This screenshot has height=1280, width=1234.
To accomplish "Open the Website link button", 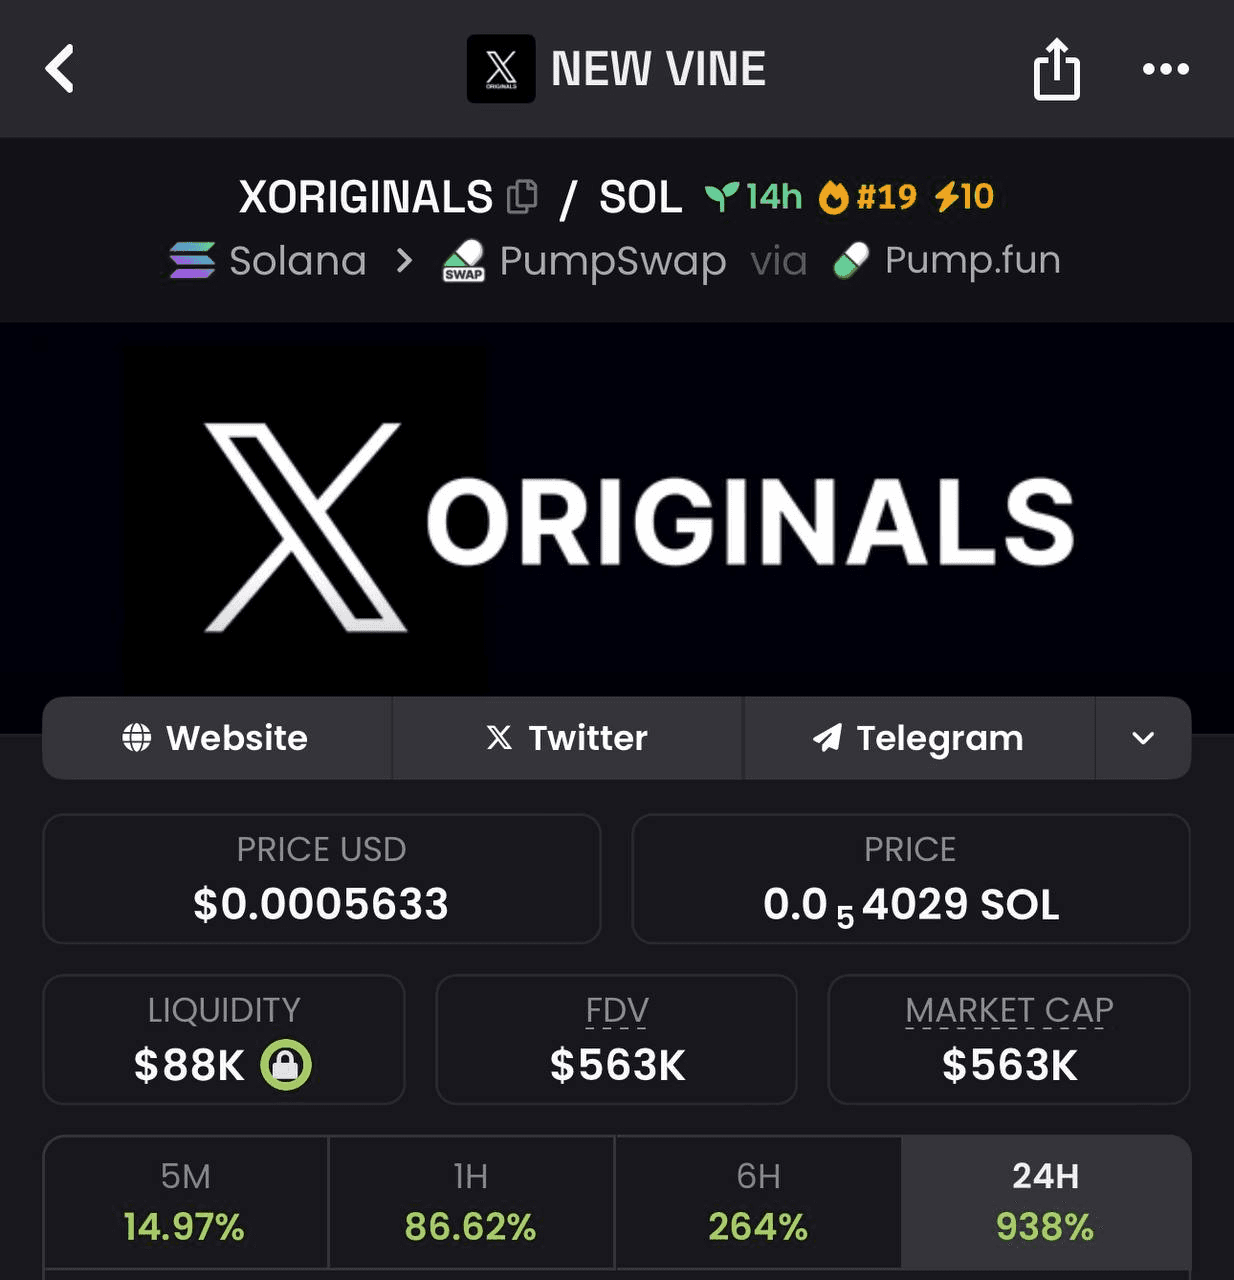I will pos(216,738).
